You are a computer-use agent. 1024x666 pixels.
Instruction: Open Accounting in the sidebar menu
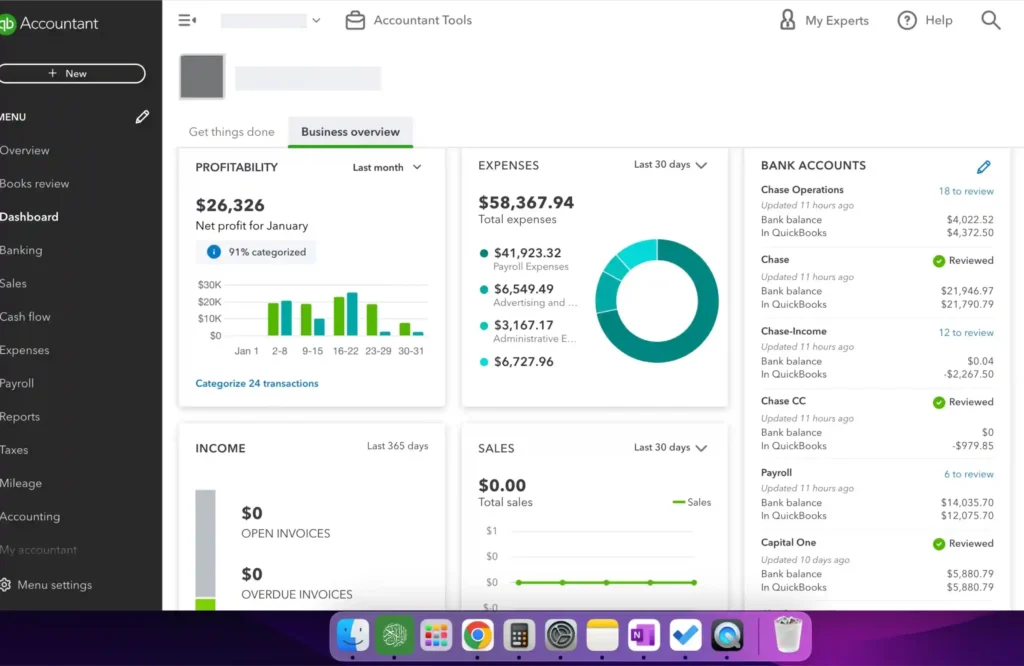[x=30, y=516]
